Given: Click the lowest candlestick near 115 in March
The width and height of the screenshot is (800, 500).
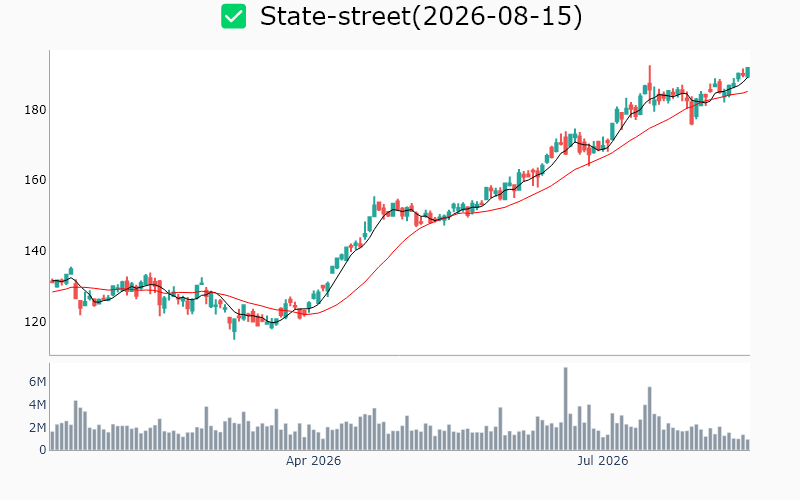Looking at the screenshot, I should (234, 328).
